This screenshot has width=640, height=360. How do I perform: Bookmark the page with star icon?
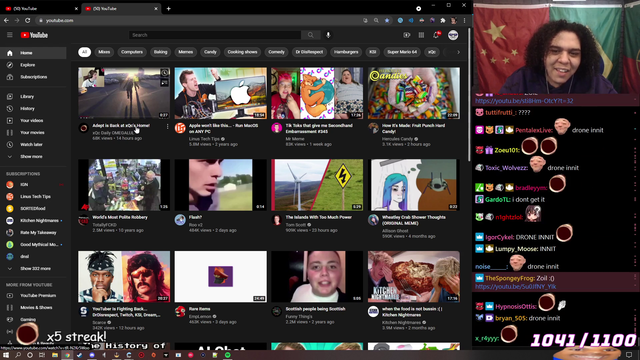387,20
